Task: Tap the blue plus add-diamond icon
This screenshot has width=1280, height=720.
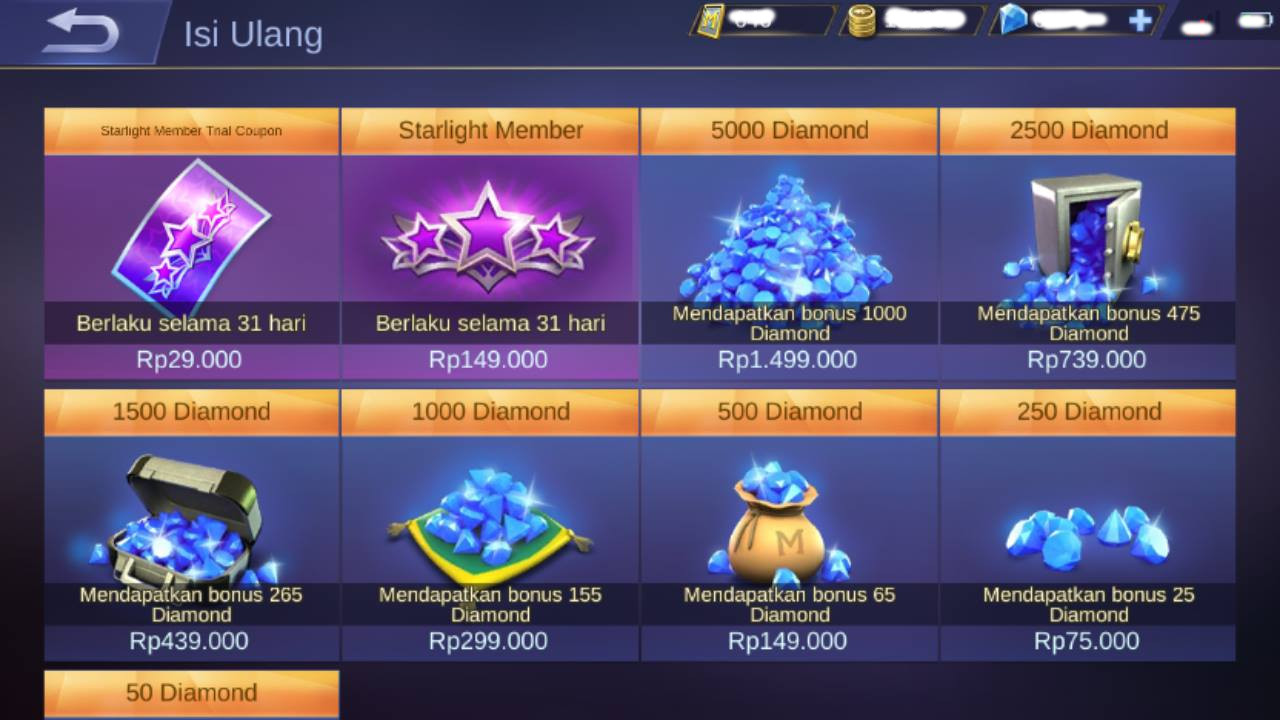Action: click(1139, 20)
